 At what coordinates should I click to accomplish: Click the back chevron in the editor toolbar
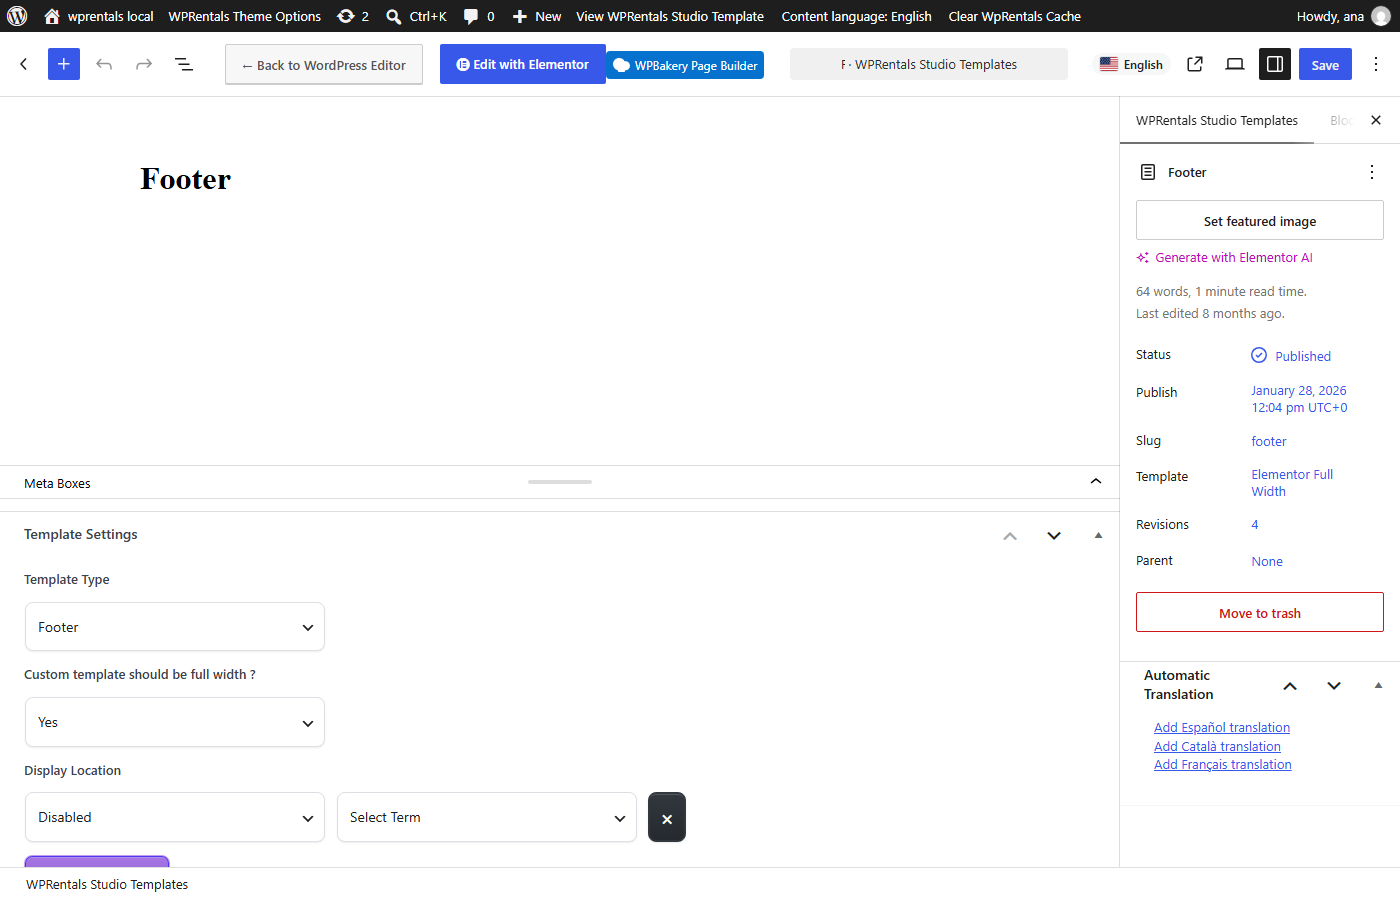tap(24, 64)
